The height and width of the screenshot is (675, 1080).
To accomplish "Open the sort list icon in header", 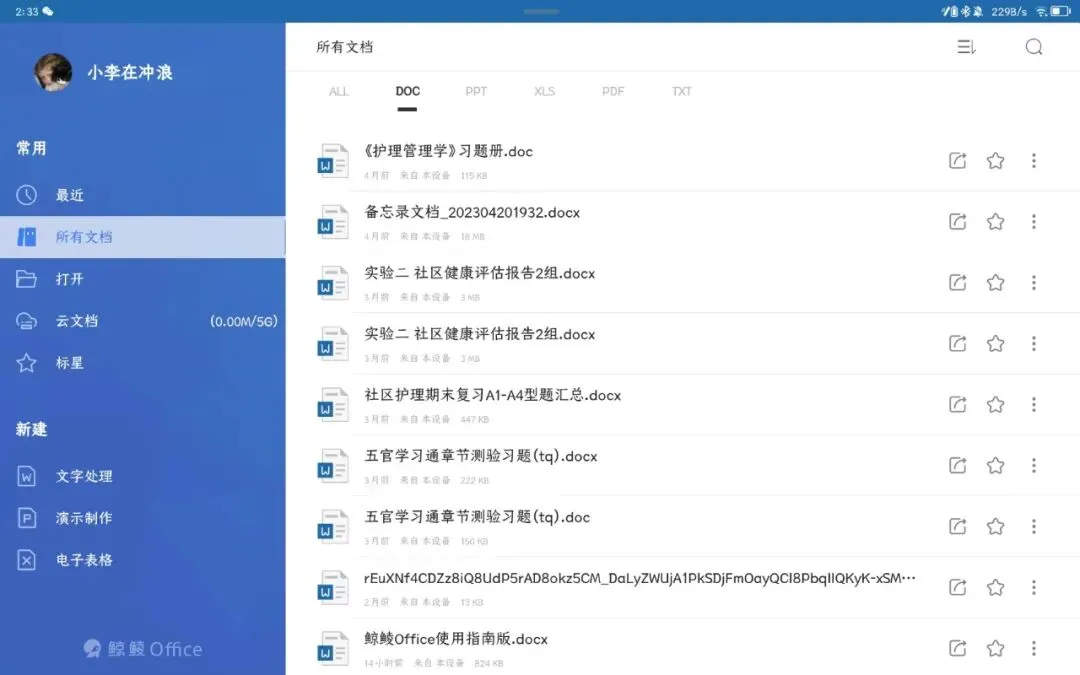I will coord(966,47).
